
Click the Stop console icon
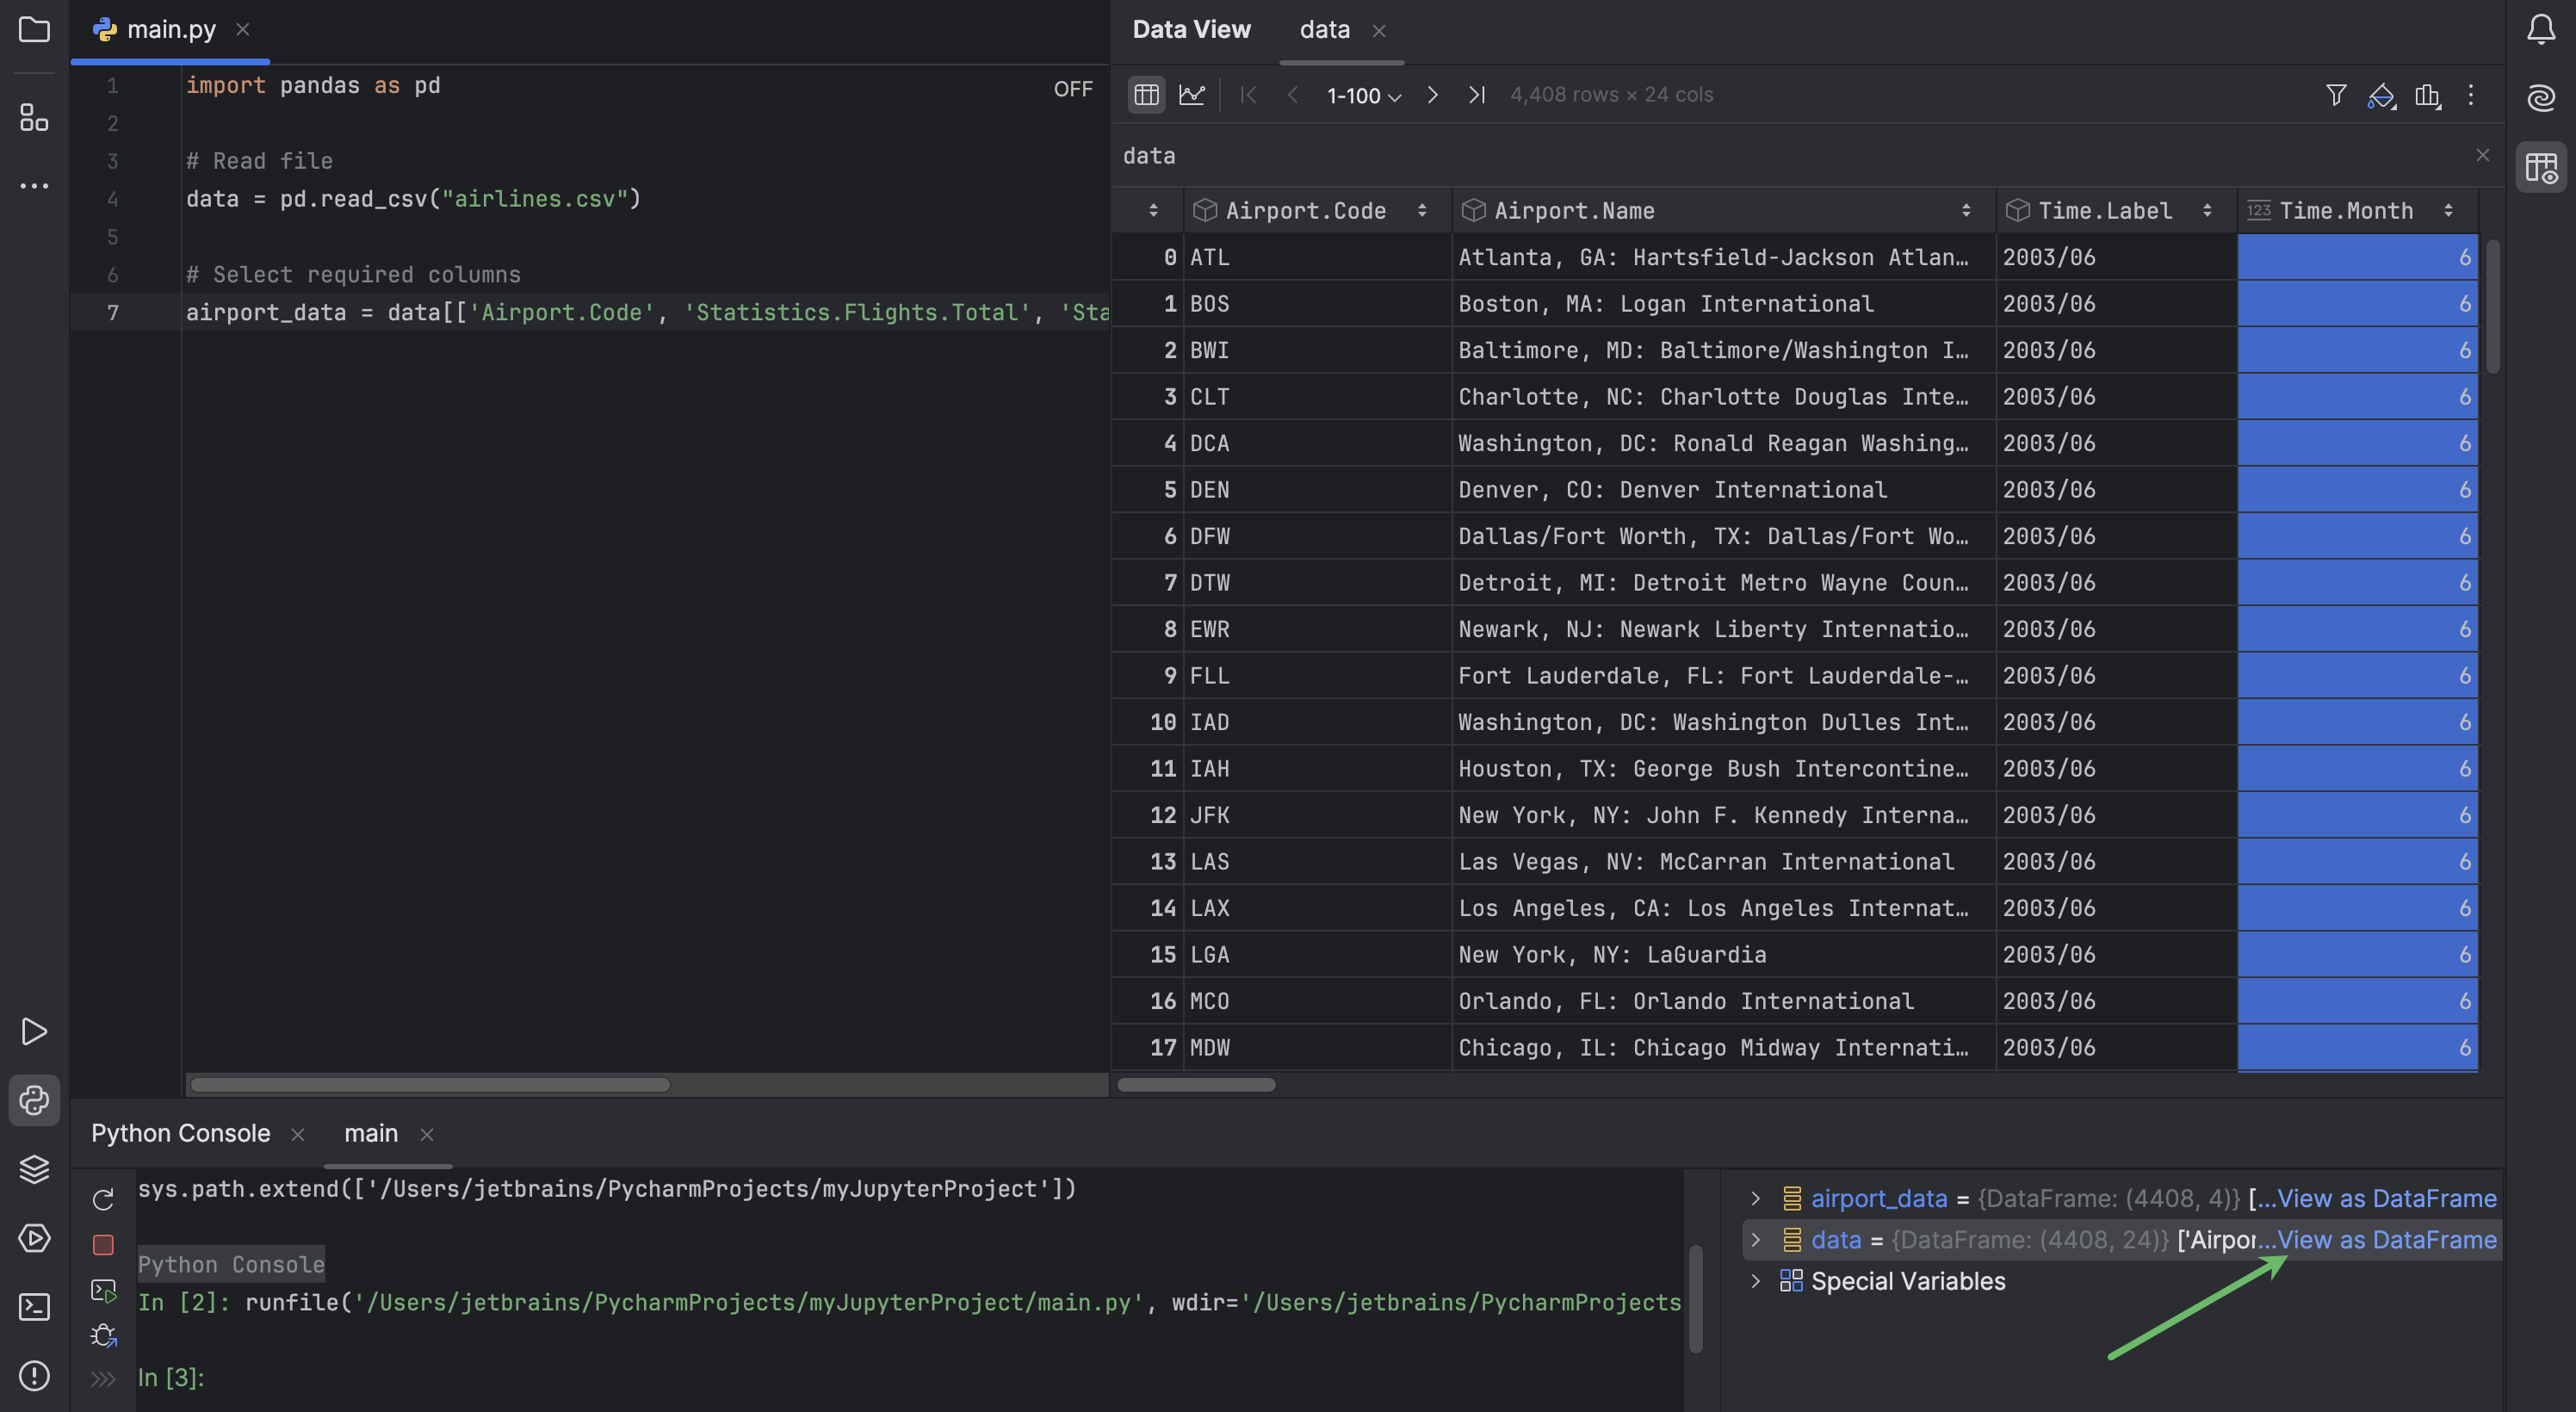pos(103,1245)
